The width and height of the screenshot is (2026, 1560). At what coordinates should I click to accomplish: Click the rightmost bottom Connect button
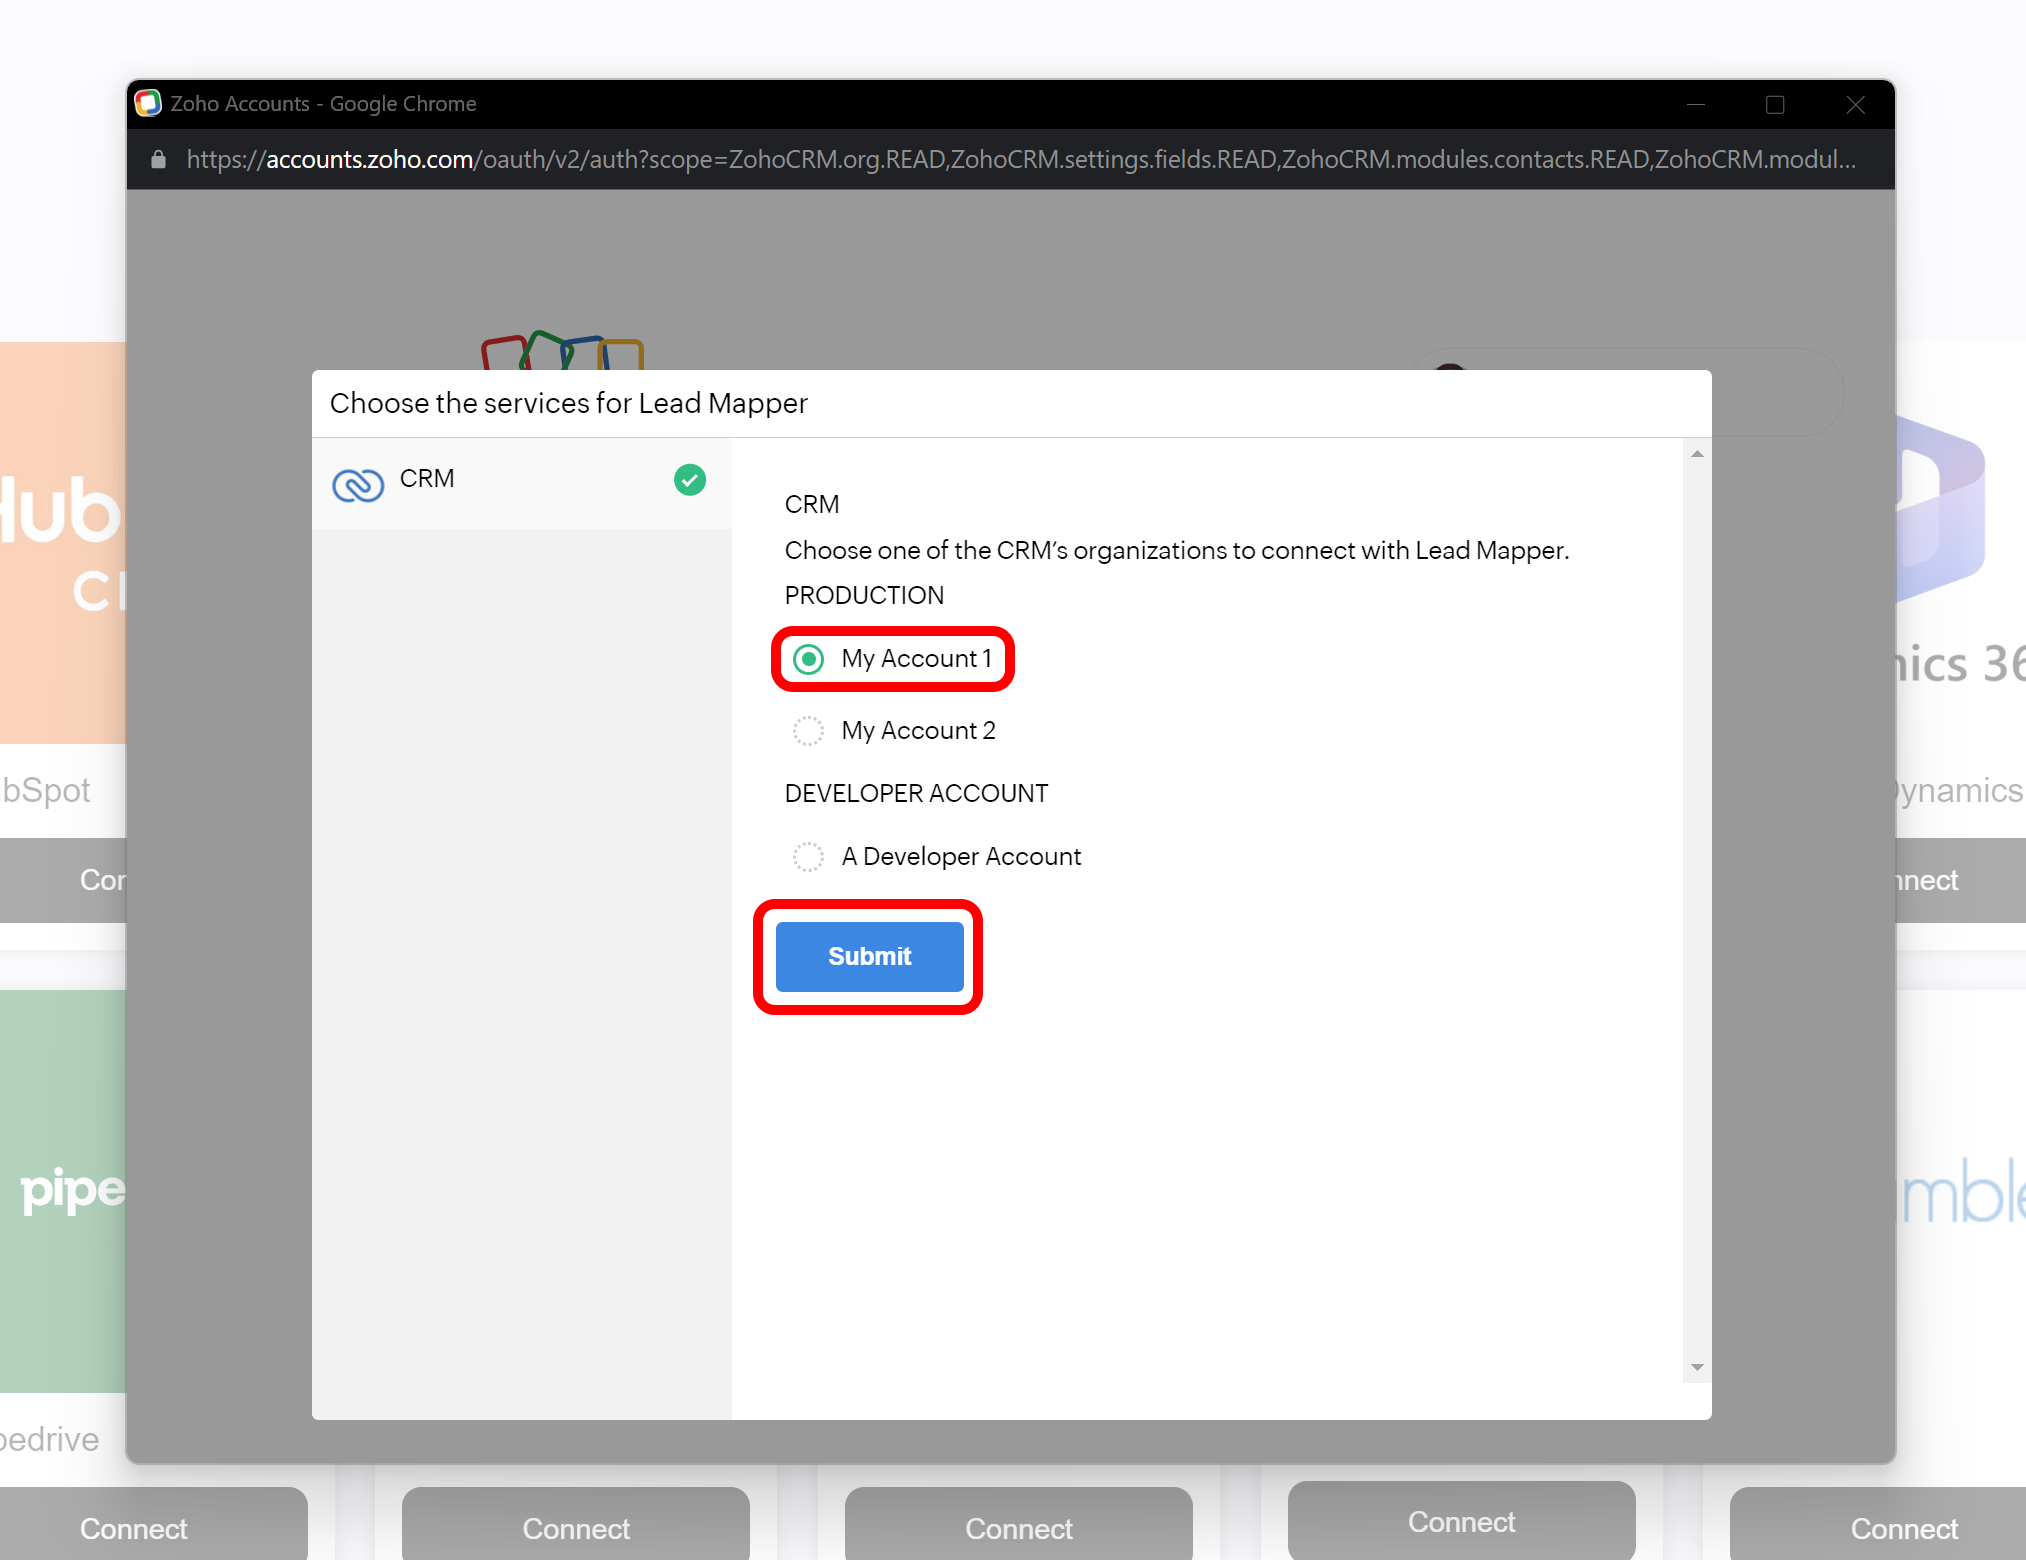click(1878, 1524)
